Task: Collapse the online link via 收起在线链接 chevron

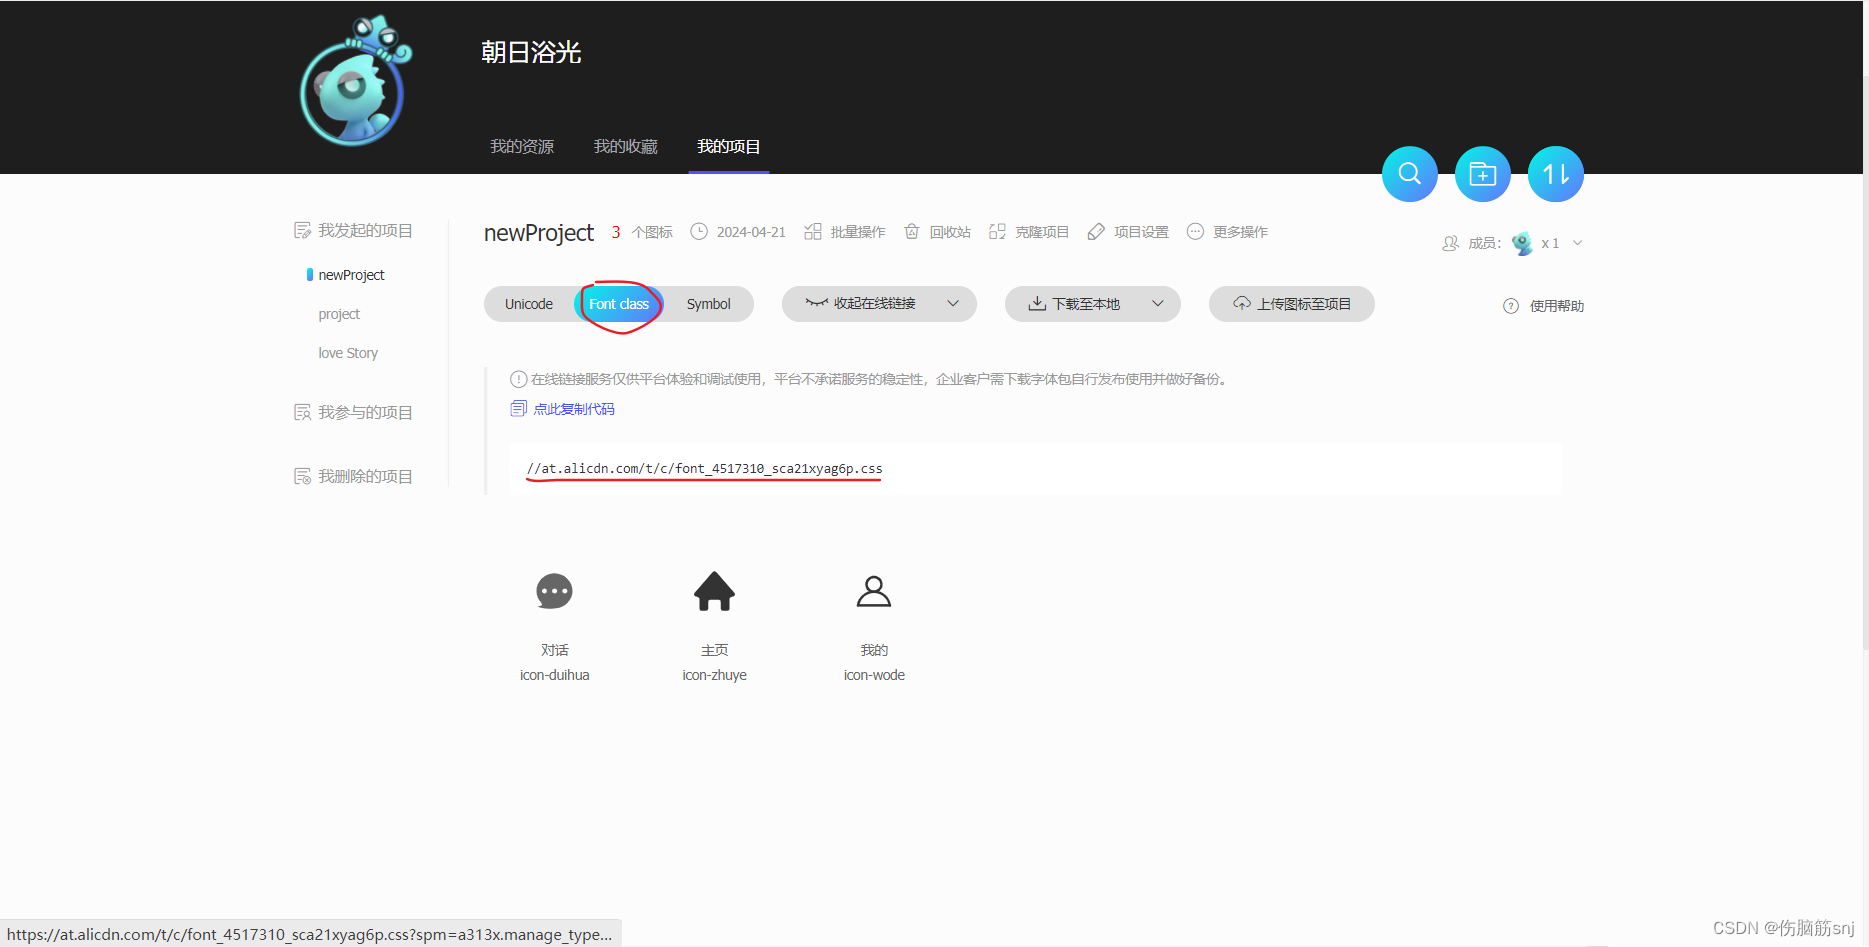Action: (952, 303)
